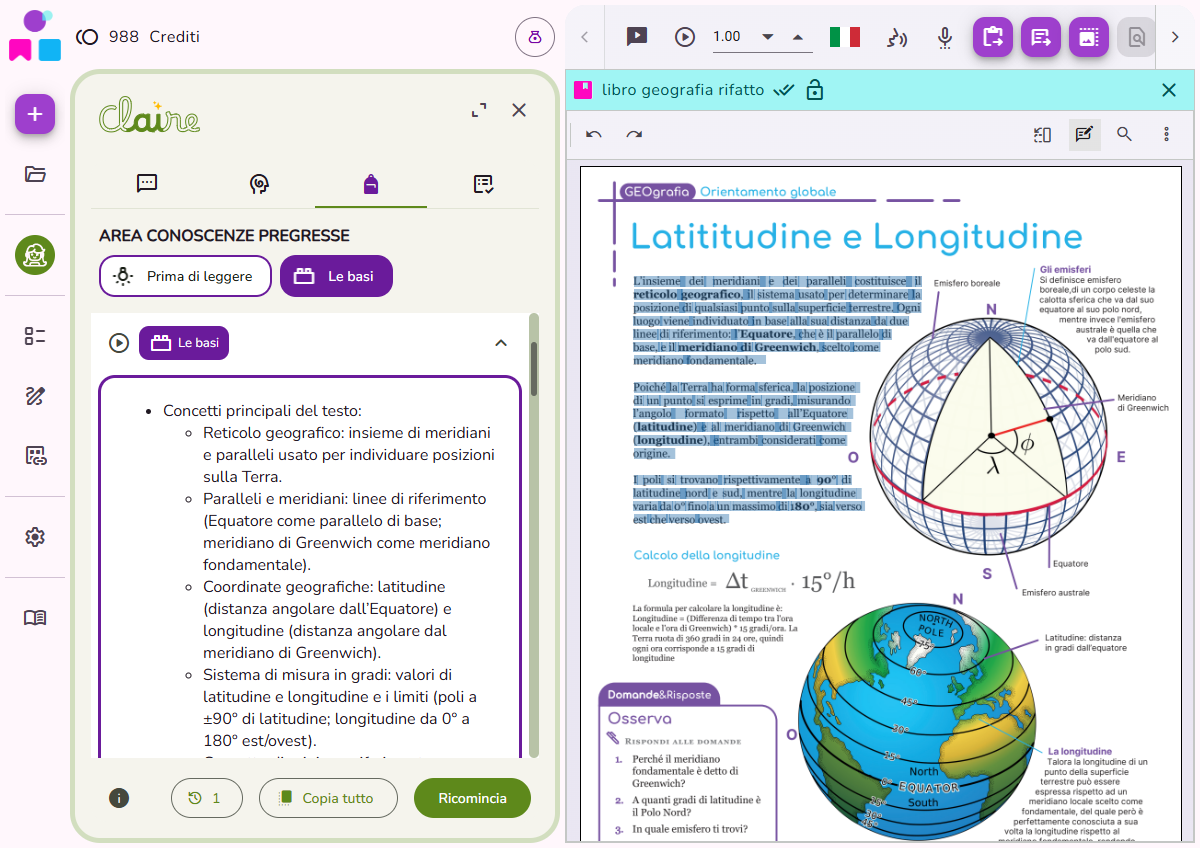Close the "libro geografia rifatto" document bar
This screenshot has width=1200, height=848.
(x=1169, y=90)
